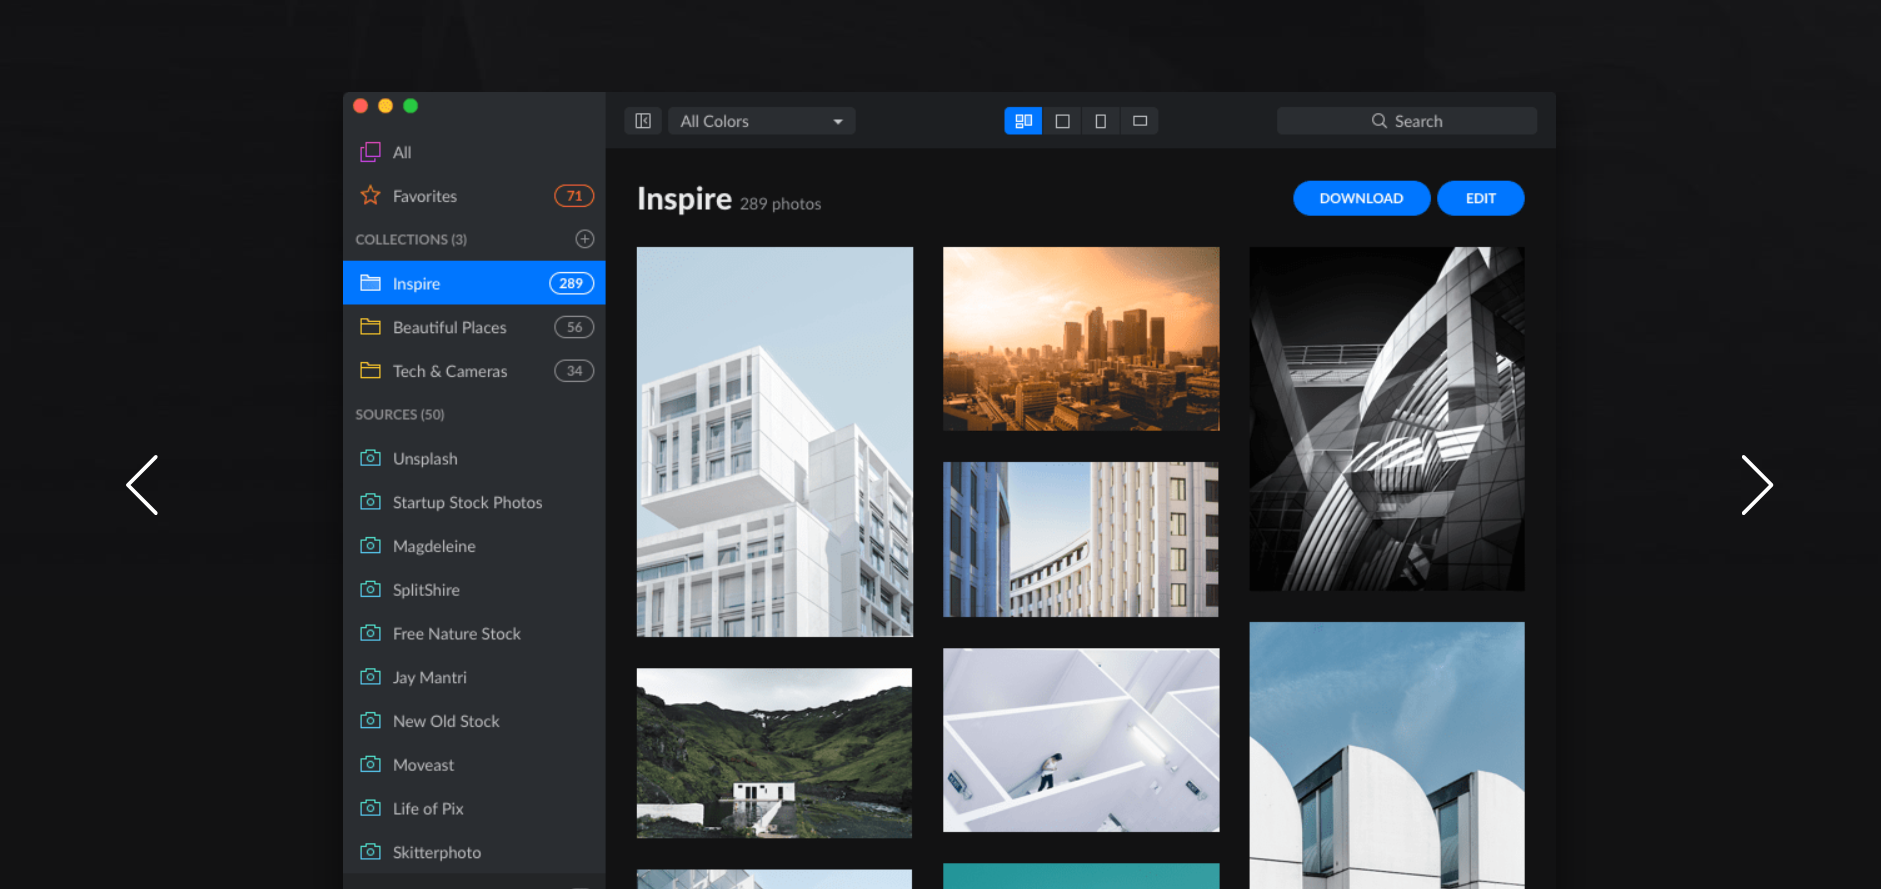Switch to landscape thumbnail view
The image size is (1881, 889).
coord(1139,121)
